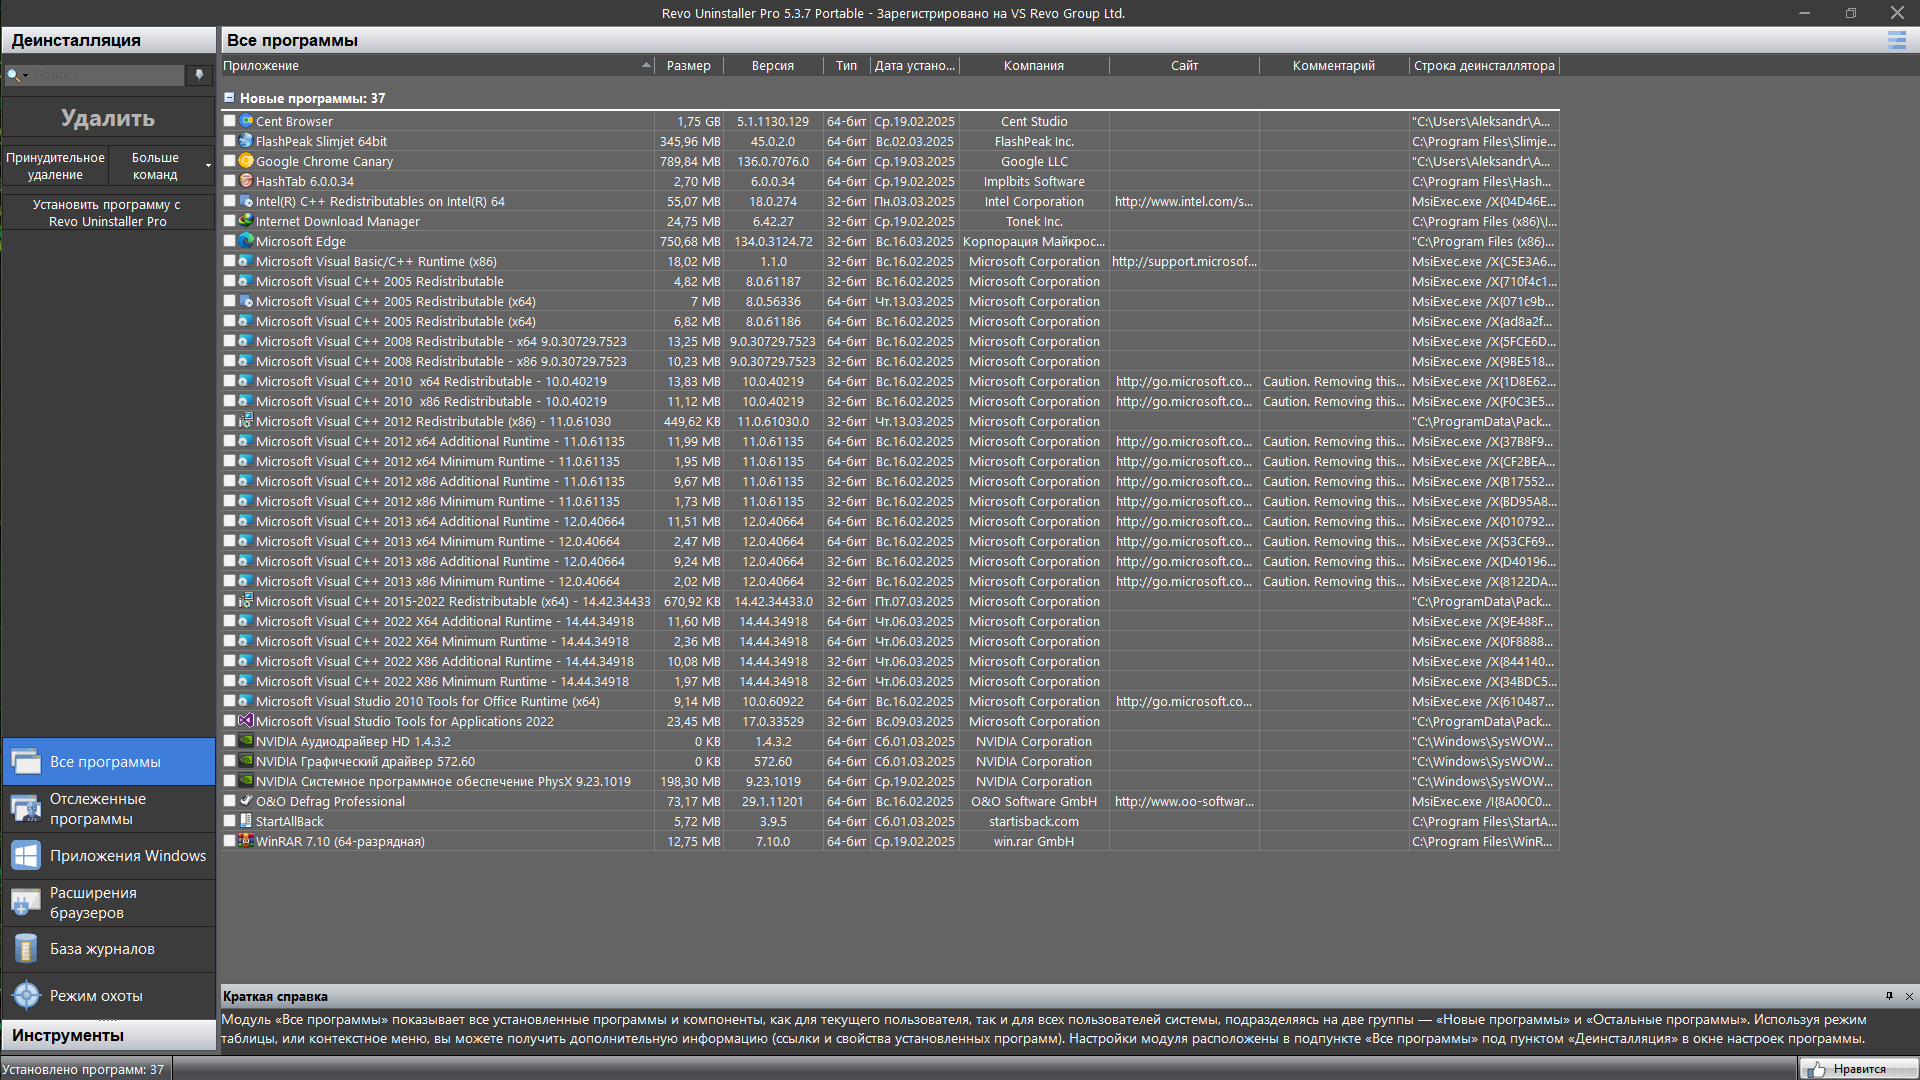Collapse the New programs group
Image resolution: width=1920 pixels, height=1080 pixels.
pyautogui.click(x=229, y=98)
